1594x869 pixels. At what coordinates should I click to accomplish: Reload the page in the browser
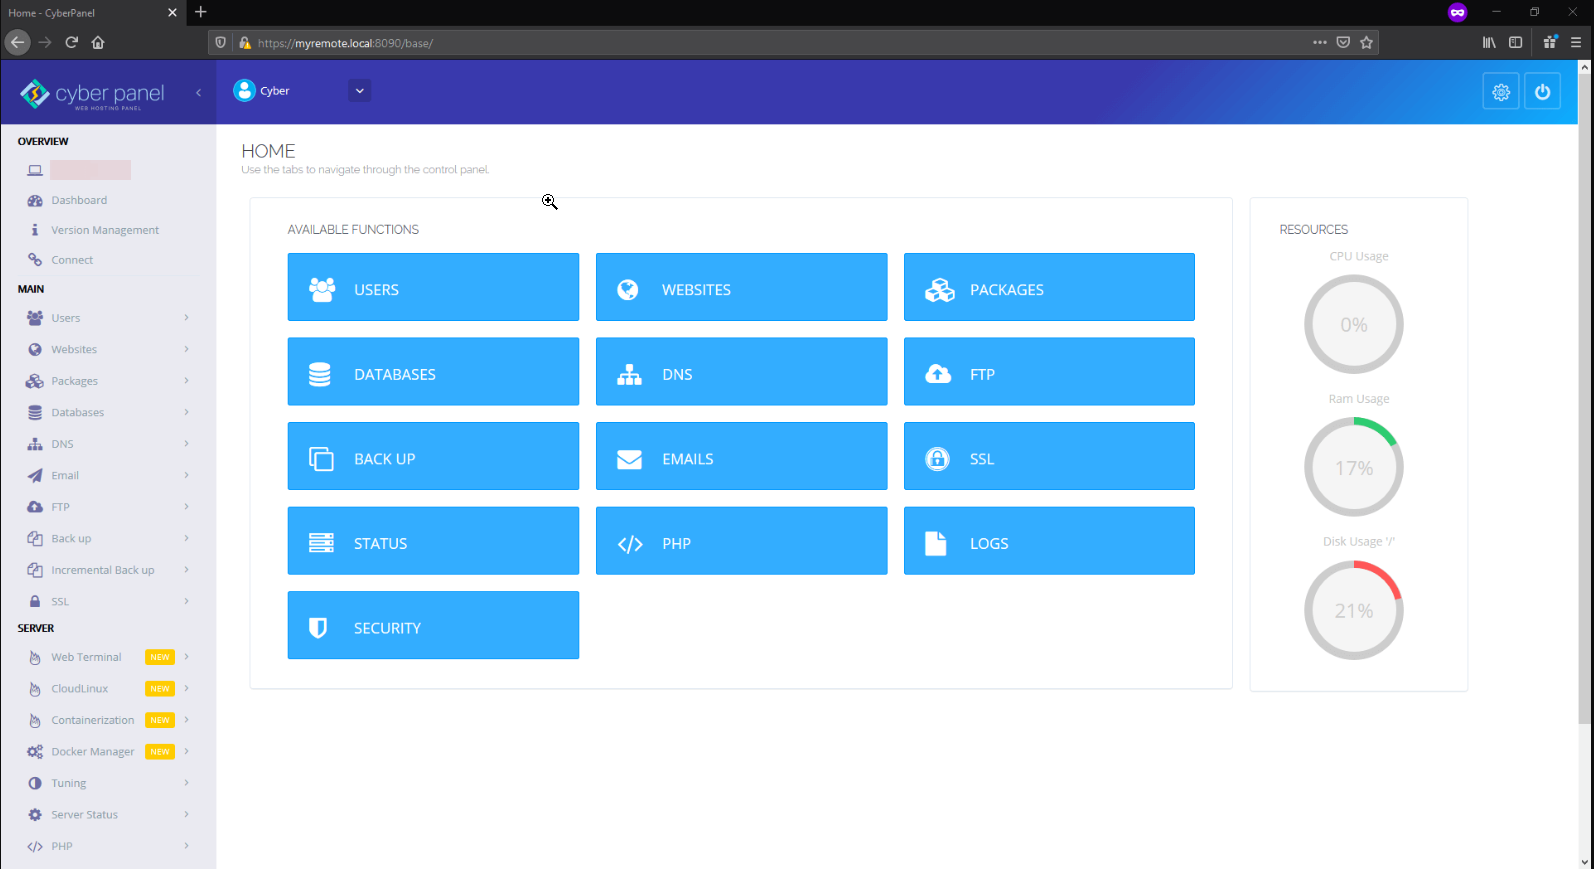(72, 42)
